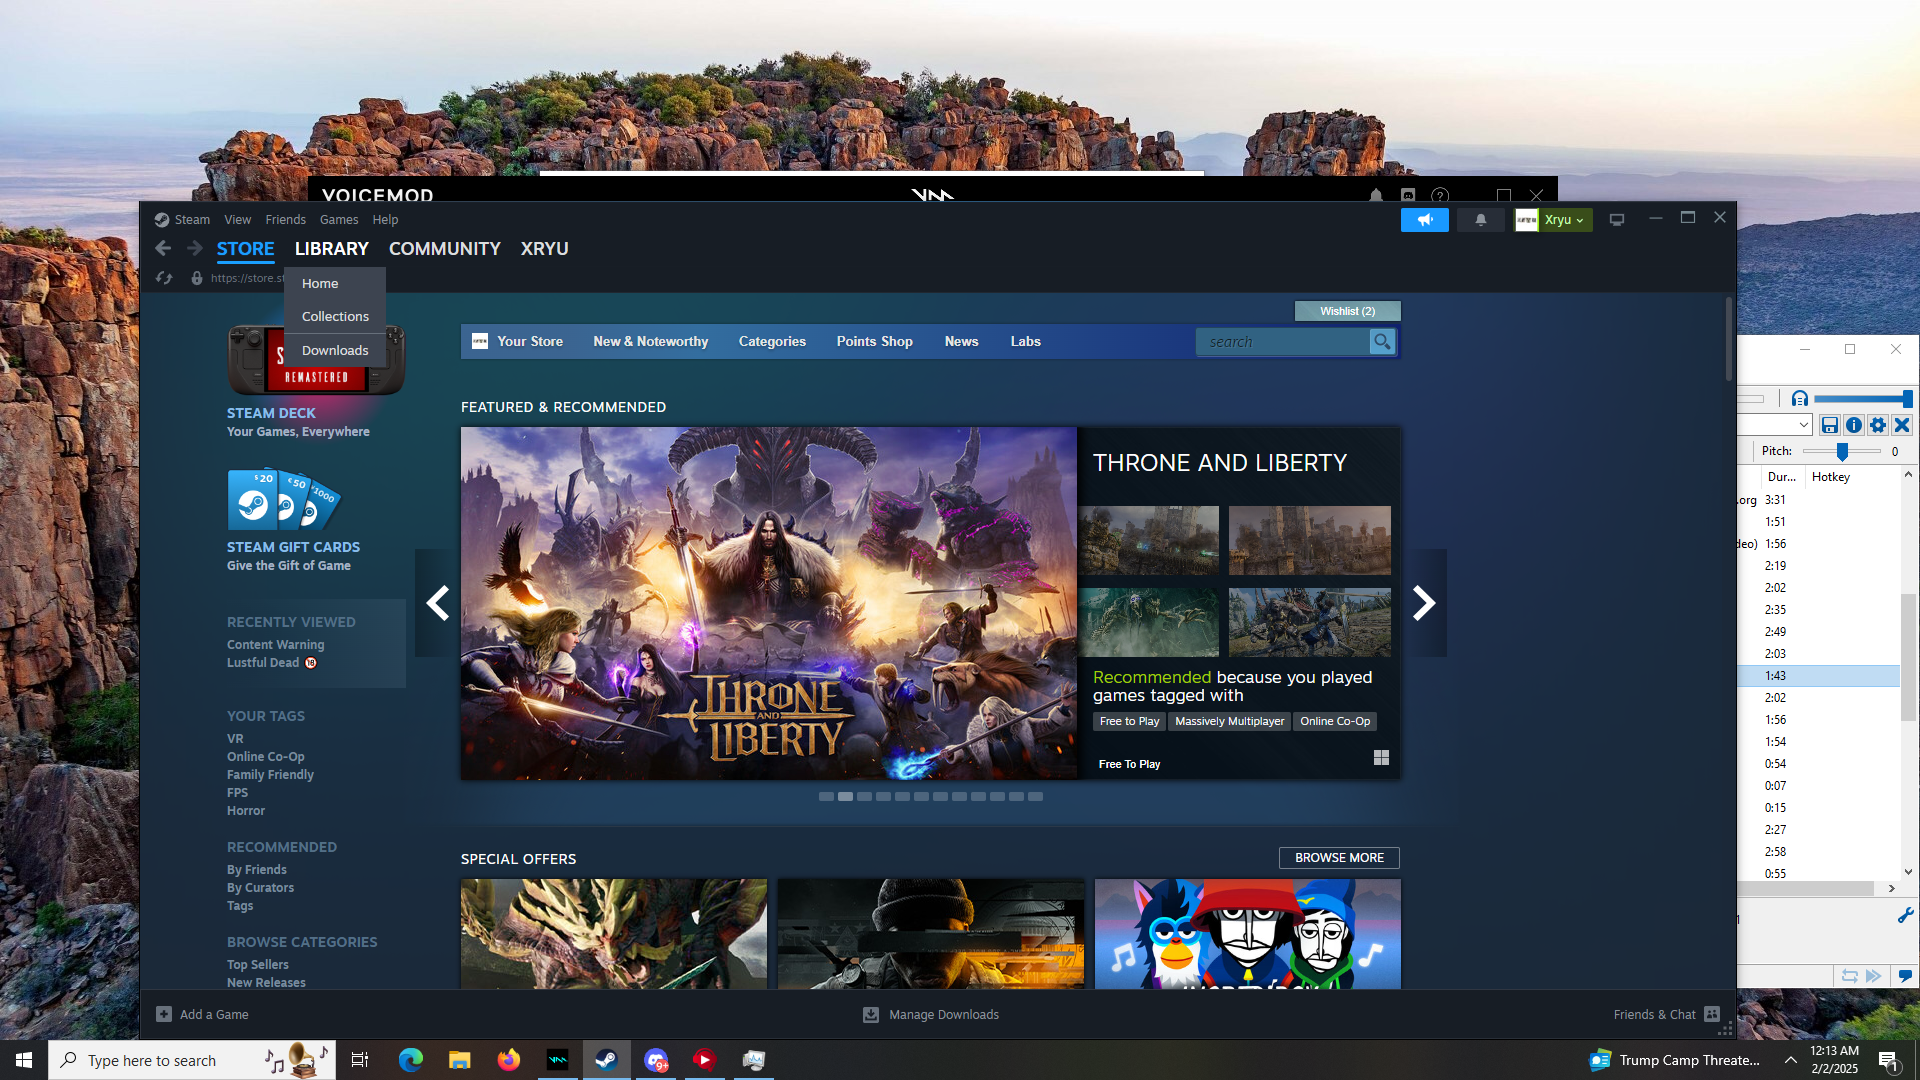Go back with Steam's back arrow

(x=163, y=249)
